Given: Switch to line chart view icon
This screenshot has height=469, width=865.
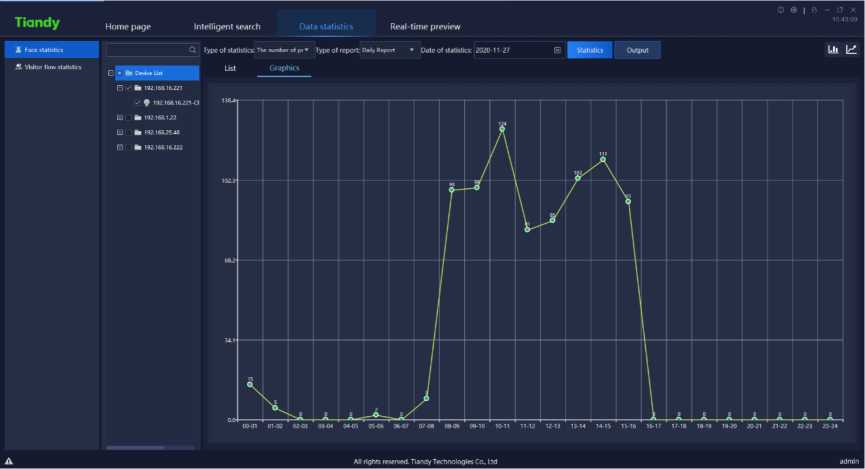Looking at the screenshot, I should point(851,49).
